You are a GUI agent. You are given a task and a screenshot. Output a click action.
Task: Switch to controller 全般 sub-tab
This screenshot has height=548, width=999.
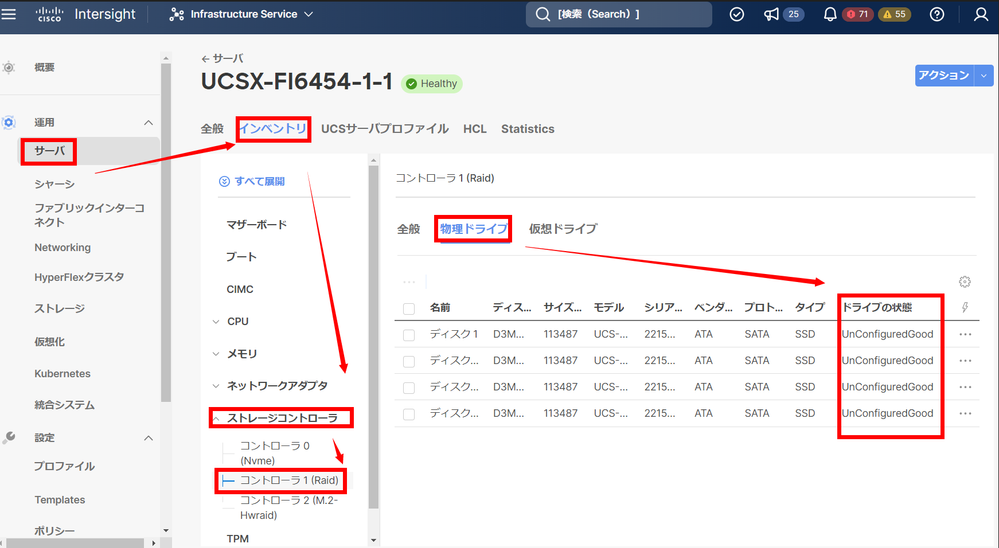click(408, 229)
